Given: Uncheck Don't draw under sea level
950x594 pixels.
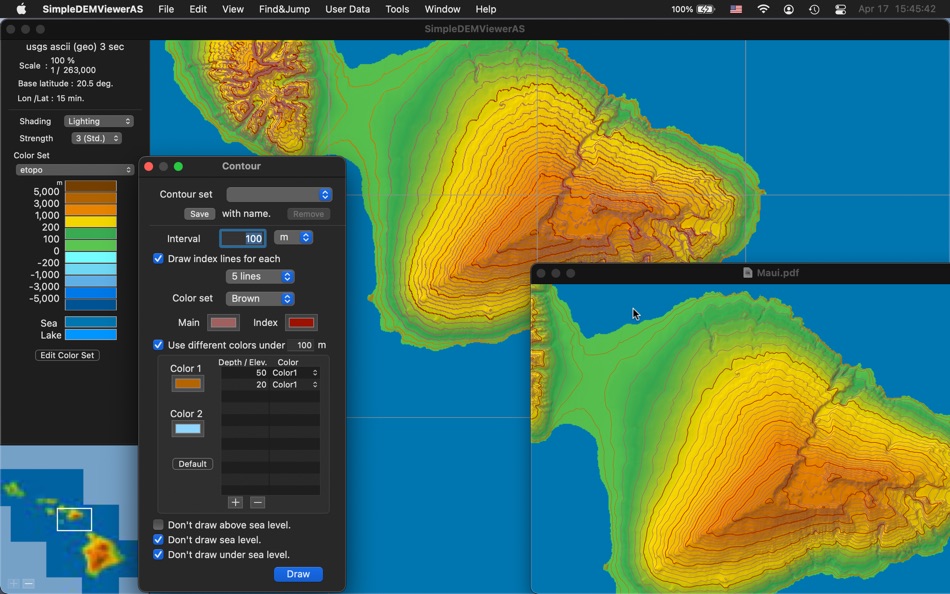Looking at the screenshot, I should pyautogui.click(x=158, y=555).
